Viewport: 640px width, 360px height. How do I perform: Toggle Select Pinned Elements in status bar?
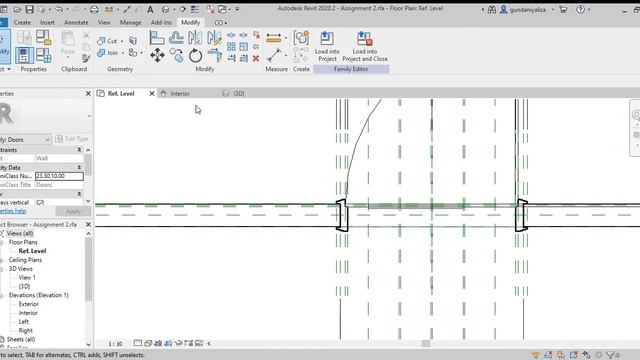(x=561, y=355)
